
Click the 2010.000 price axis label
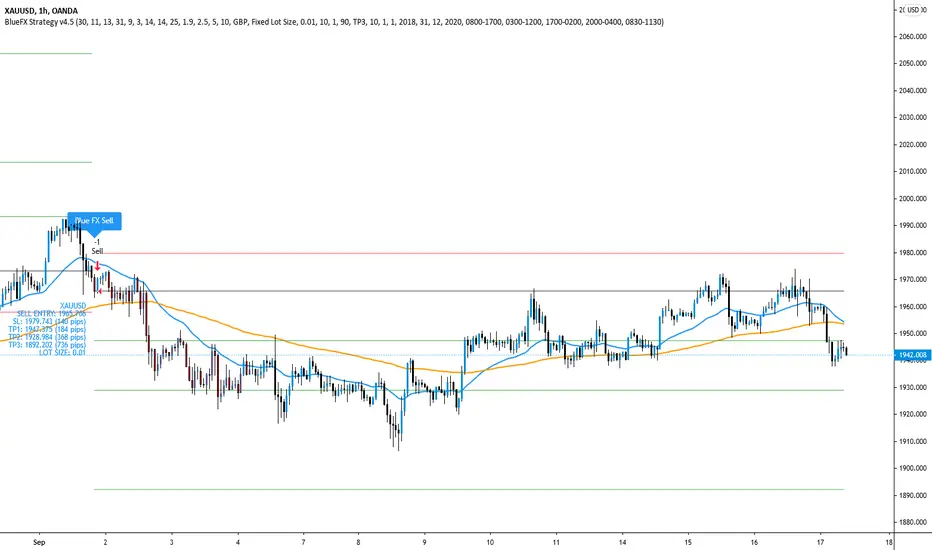pyautogui.click(x=913, y=172)
